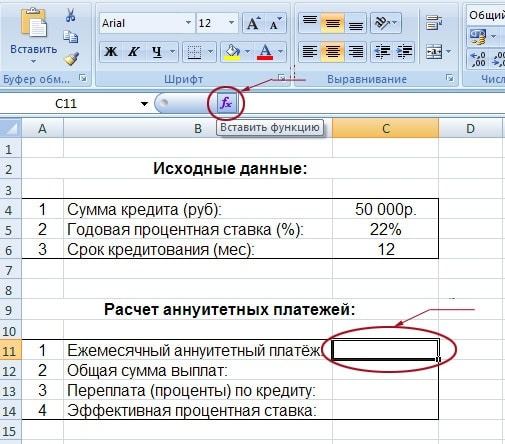
Task: Select column D header
Action: 470,128
